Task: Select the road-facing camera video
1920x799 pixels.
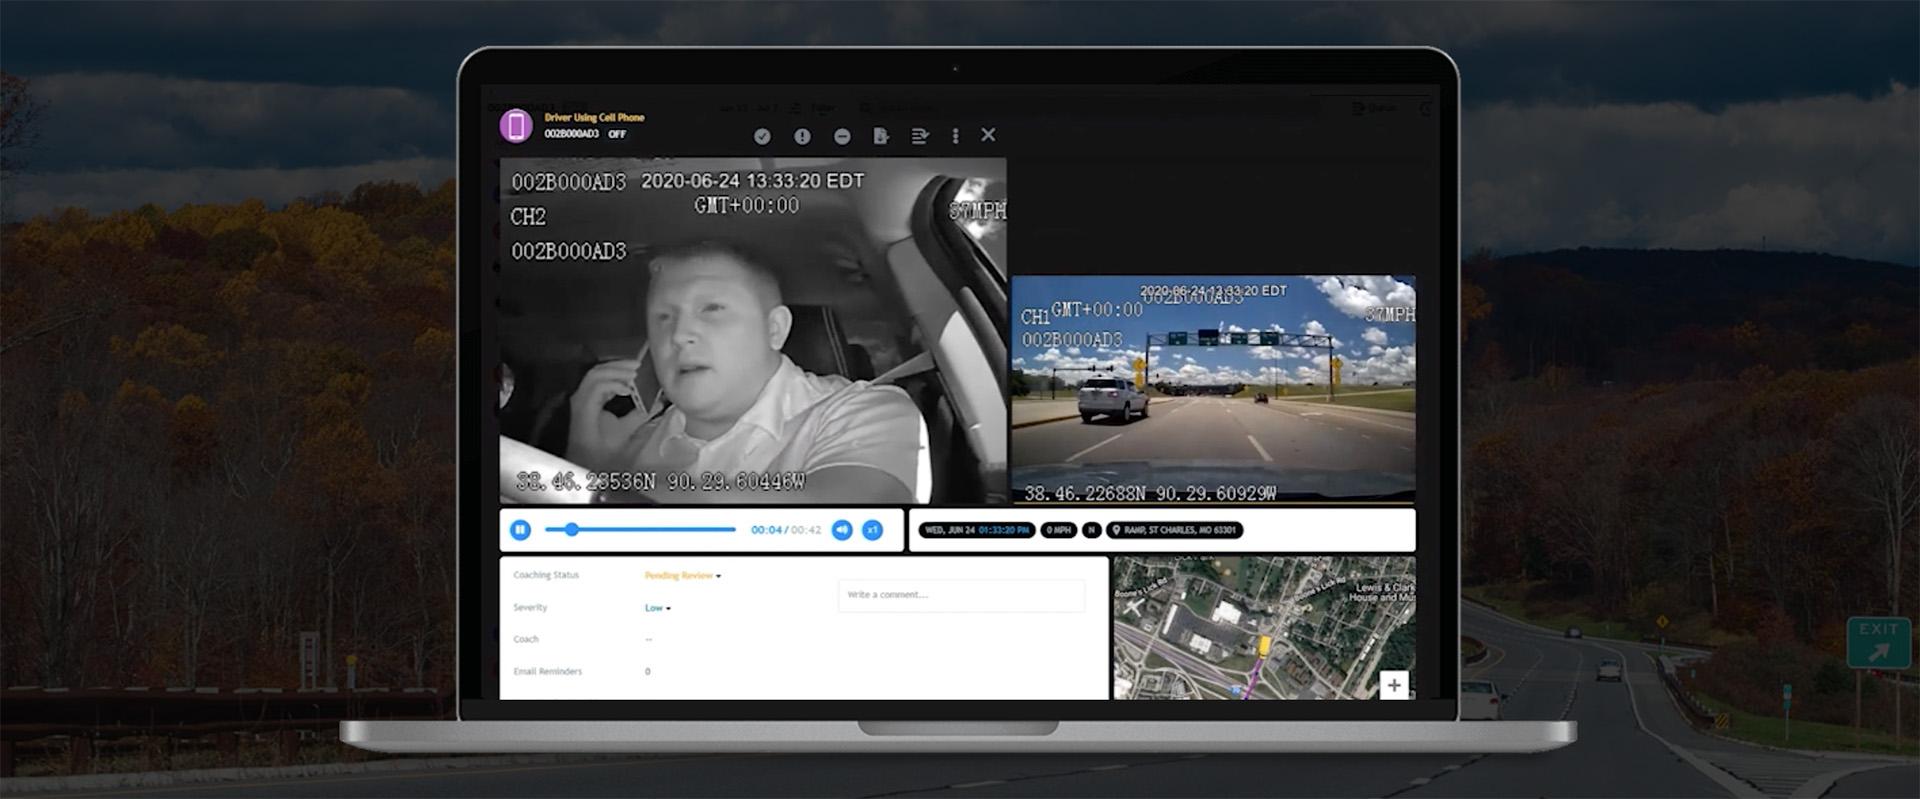Action: pyautogui.click(x=1213, y=388)
